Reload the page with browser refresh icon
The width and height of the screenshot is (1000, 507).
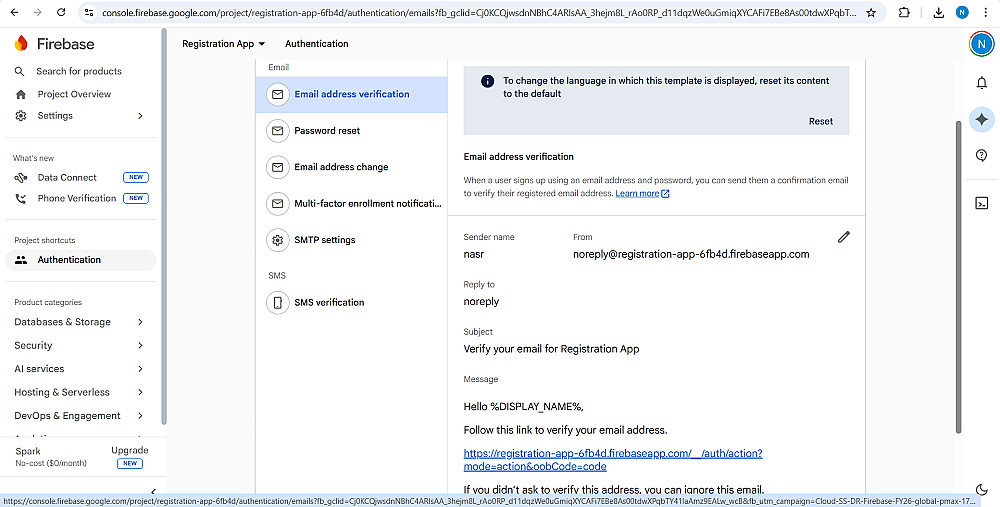61,12
